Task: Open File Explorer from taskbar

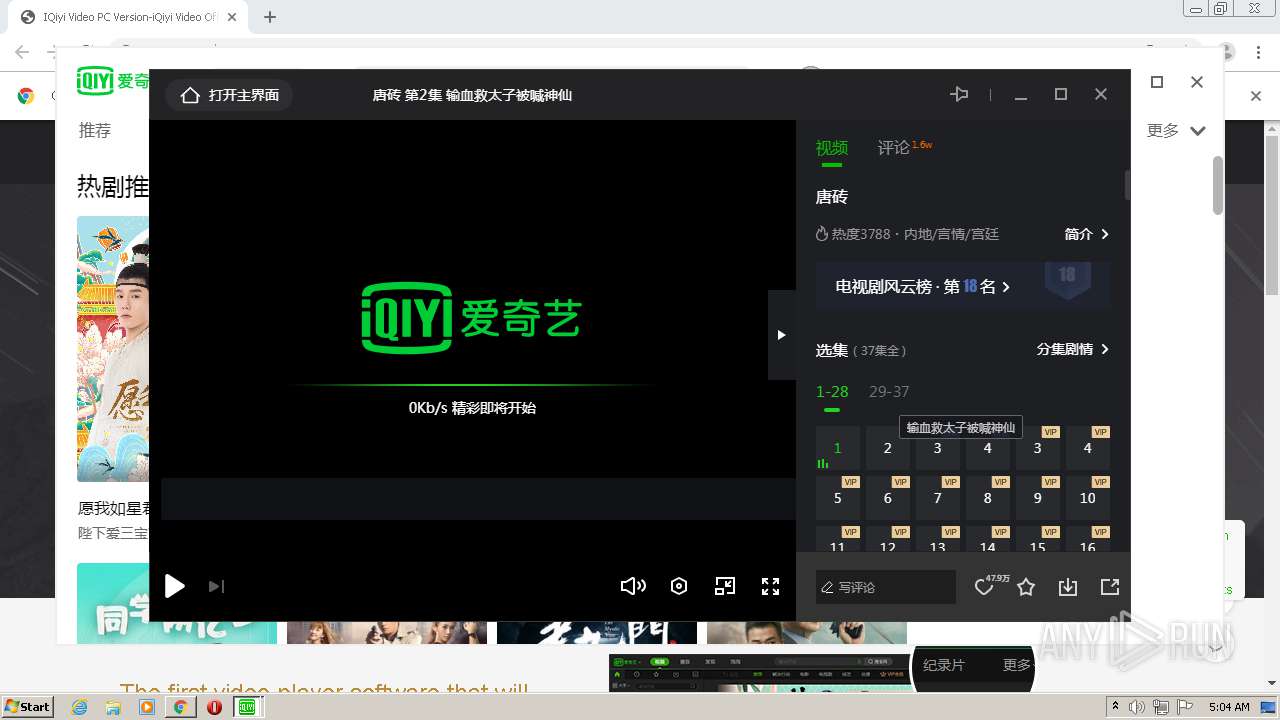Action: click(113, 707)
